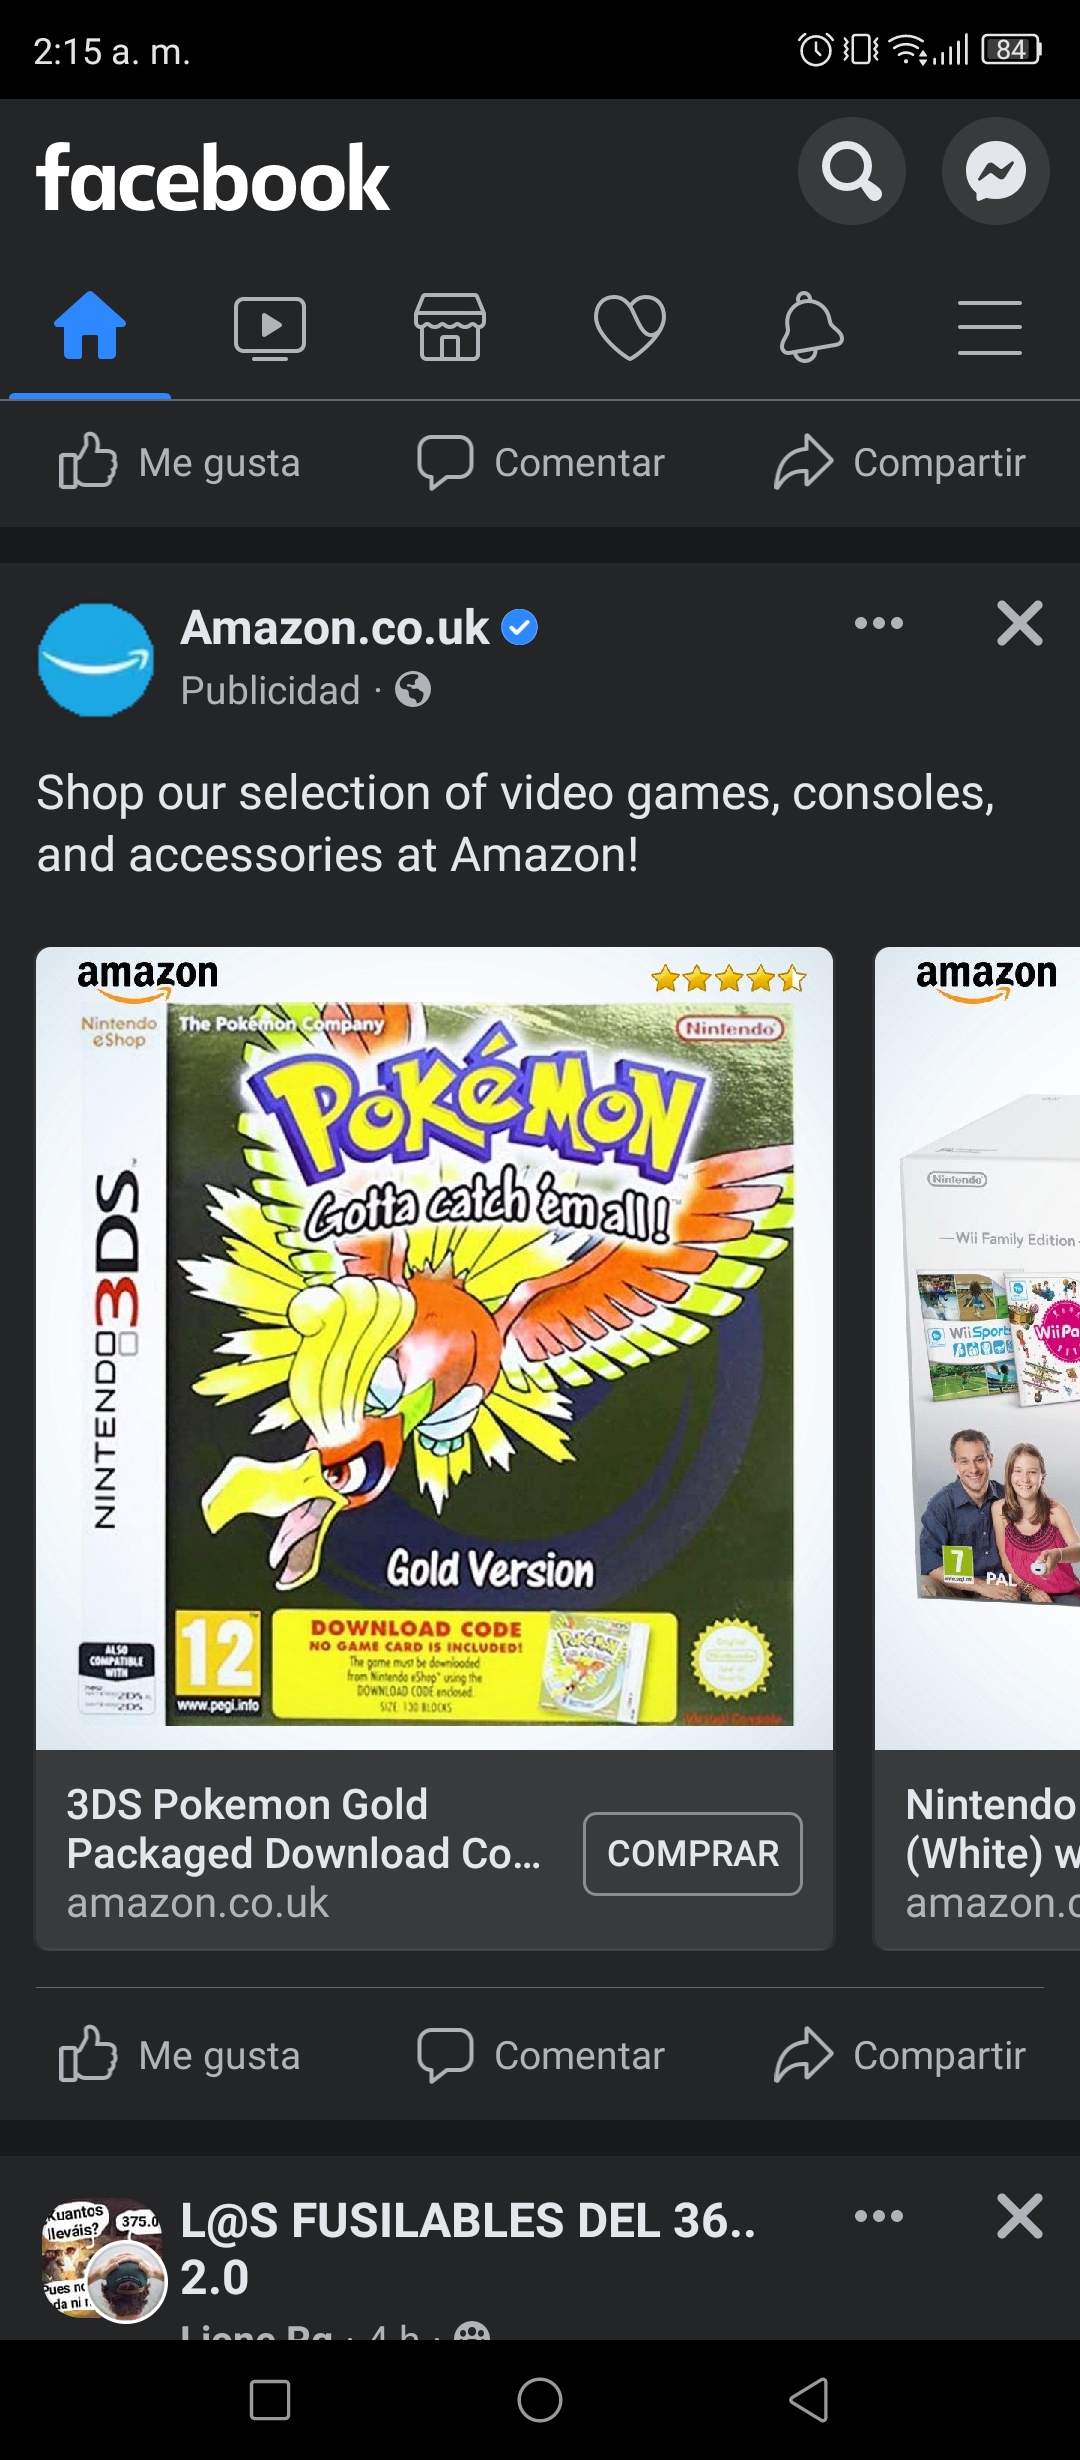The width and height of the screenshot is (1080, 2460).
Task: Open three-dot options for L@S FUSILABLES post
Action: (x=879, y=2216)
